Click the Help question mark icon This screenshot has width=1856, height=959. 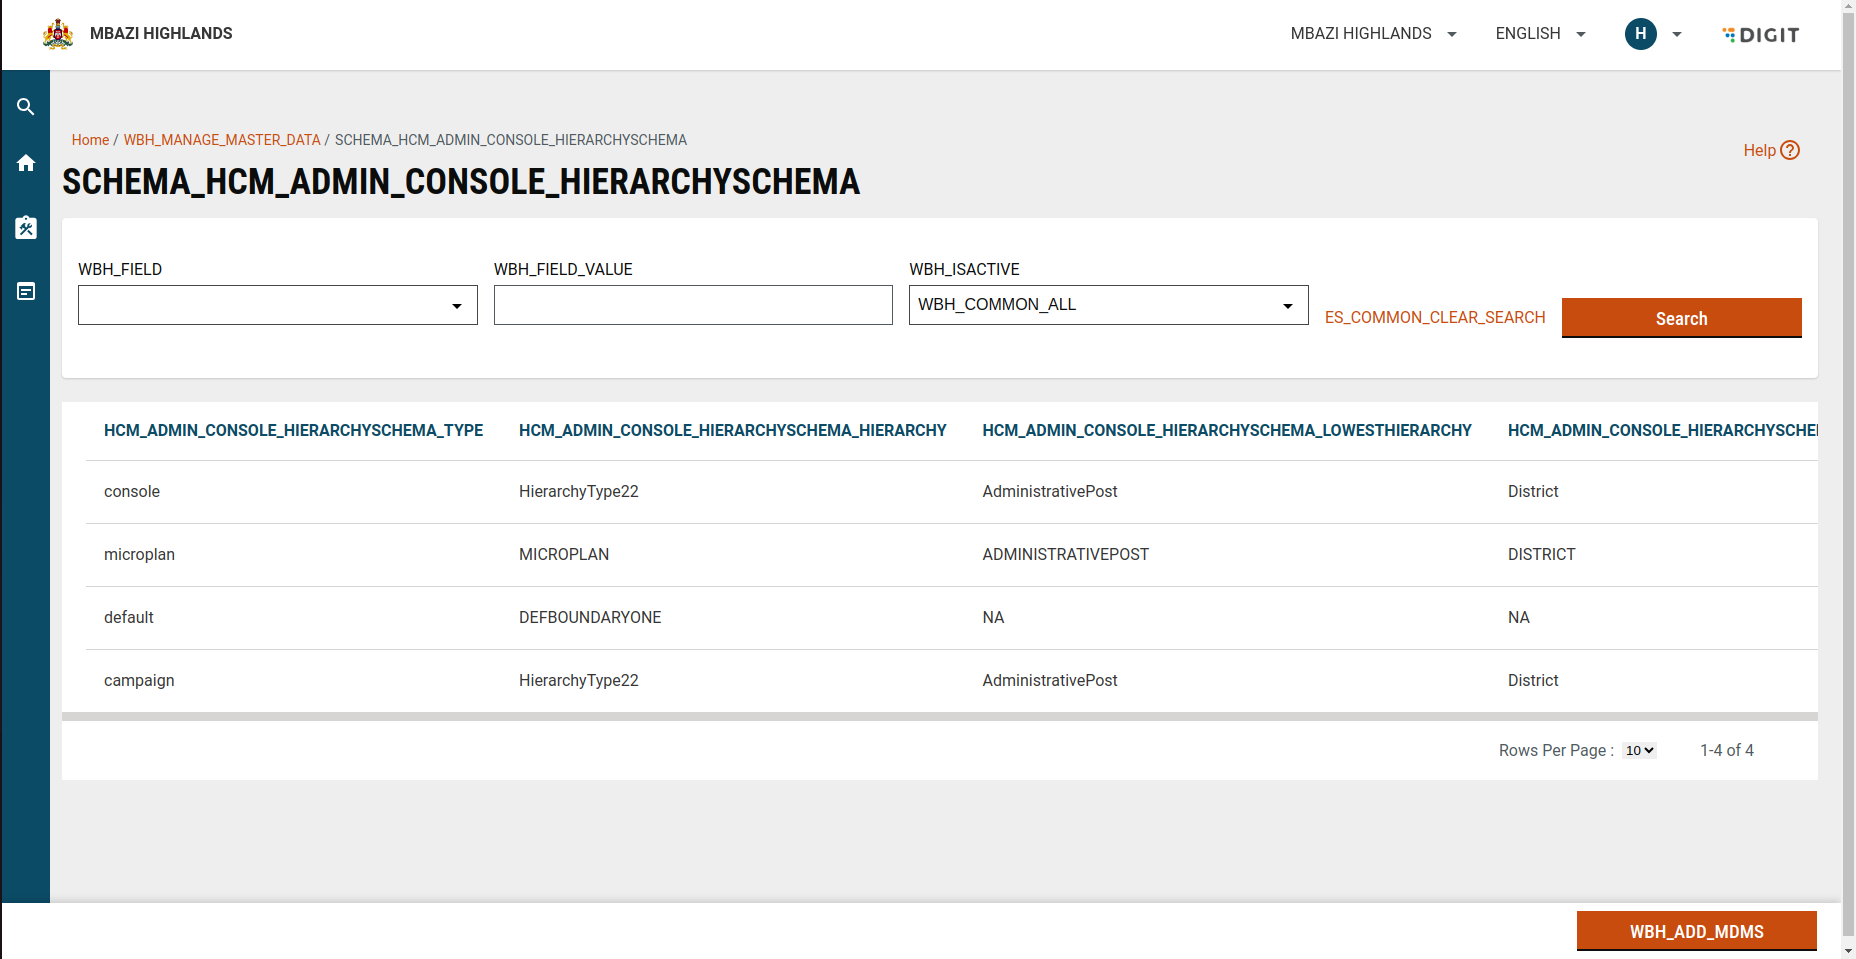[x=1790, y=150]
